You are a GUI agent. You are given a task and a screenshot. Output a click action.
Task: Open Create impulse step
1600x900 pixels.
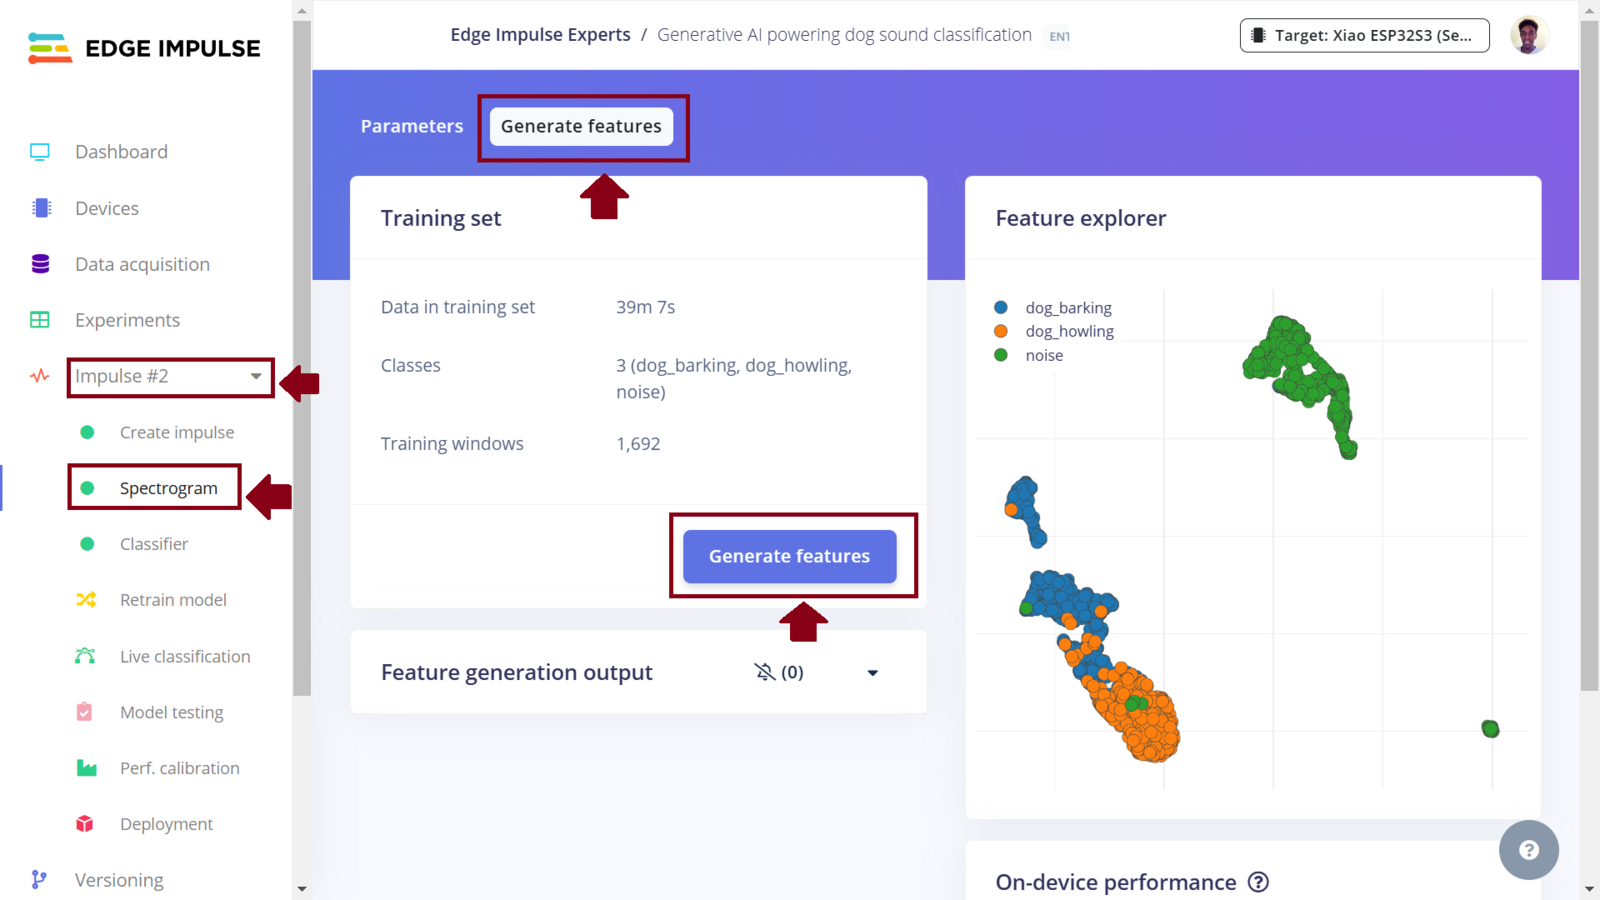point(177,432)
